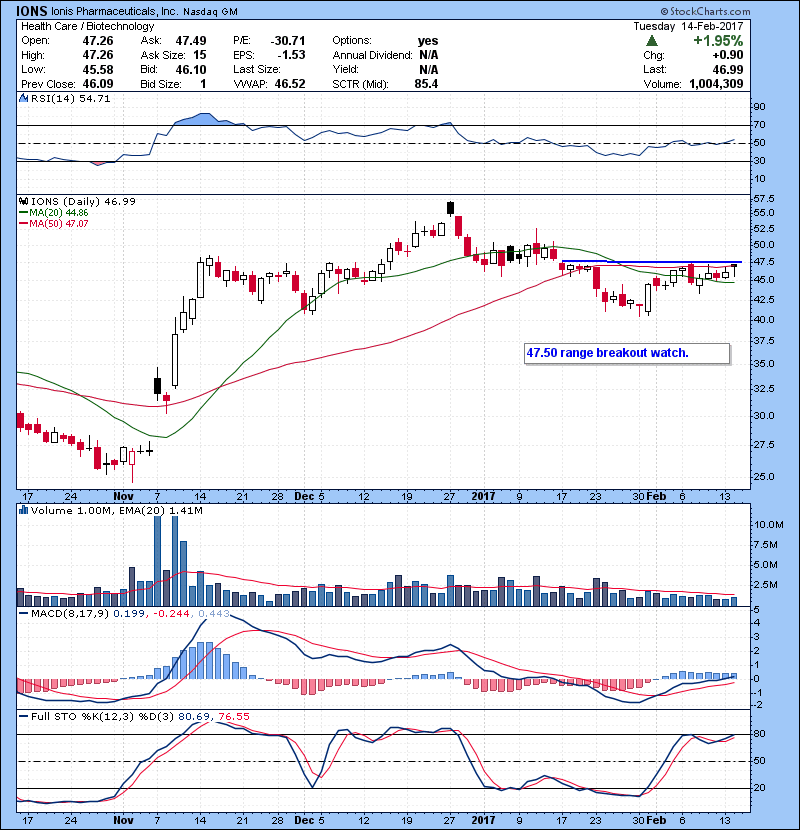Click the Open 47.26 value
Viewport: 800px width, 830px height.
(98, 41)
